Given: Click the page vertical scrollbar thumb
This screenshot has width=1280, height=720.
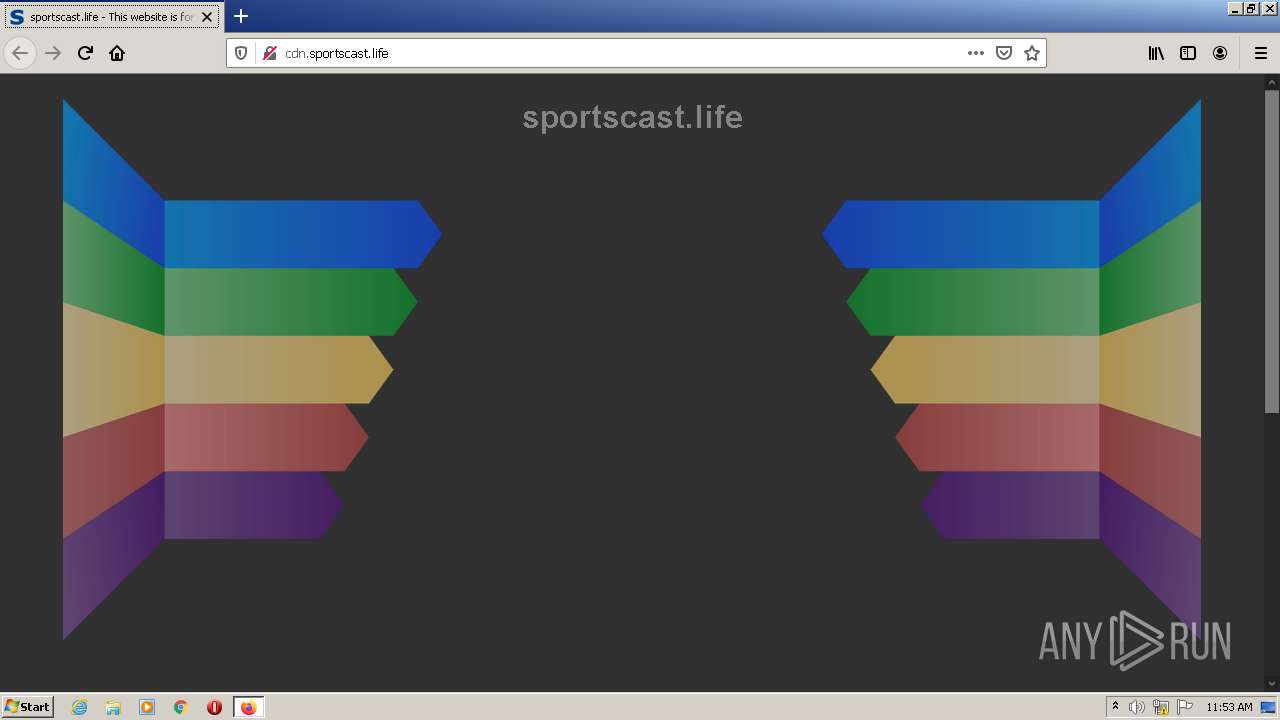Looking at the screenshot, I should pyautogui.click(x=1272, y=251).
